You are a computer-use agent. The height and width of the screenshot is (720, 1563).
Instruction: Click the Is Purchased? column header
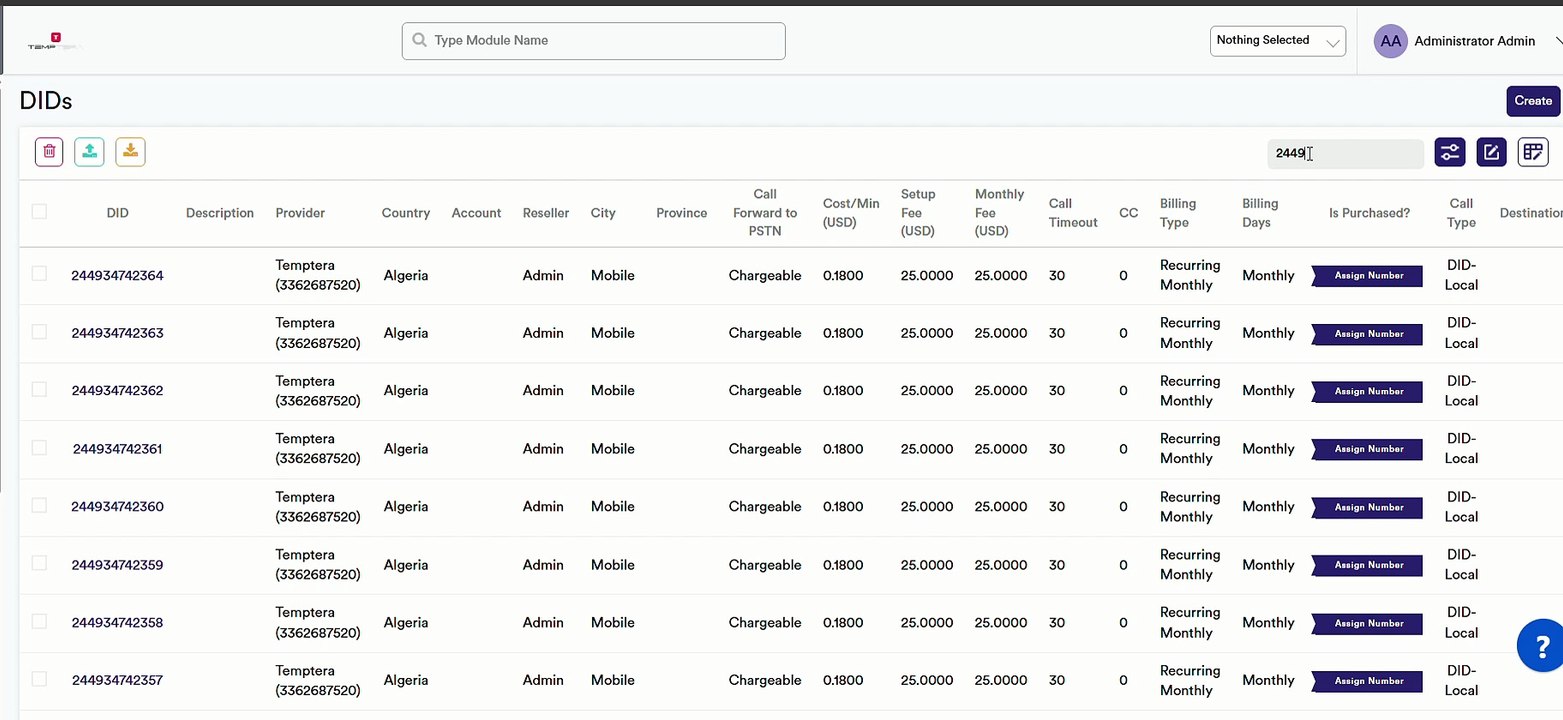1369,213
